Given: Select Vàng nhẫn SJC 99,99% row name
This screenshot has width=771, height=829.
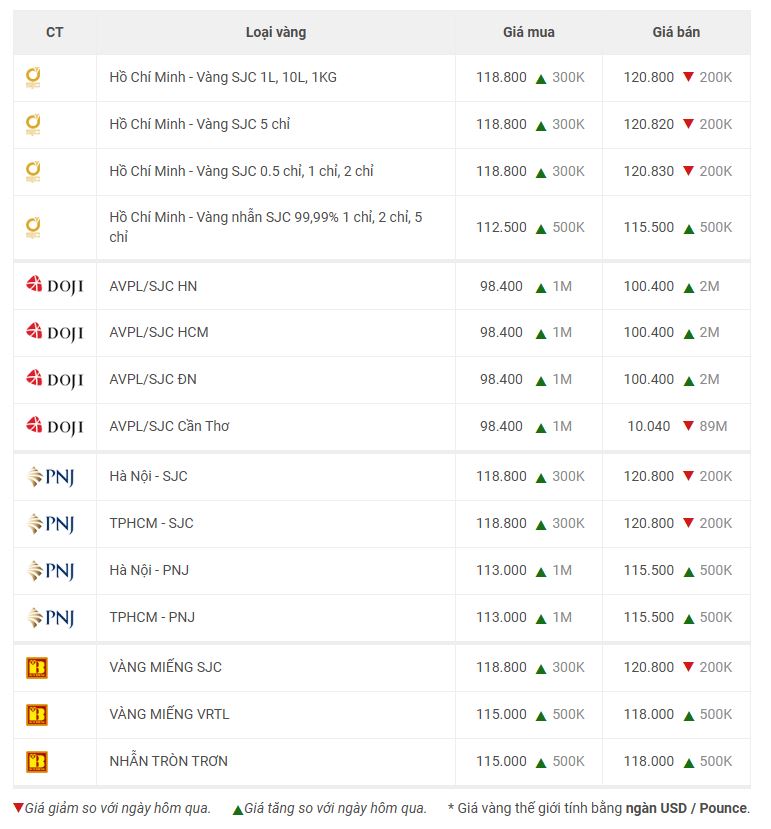Looking at the screenshot, I should coord(265,227).
